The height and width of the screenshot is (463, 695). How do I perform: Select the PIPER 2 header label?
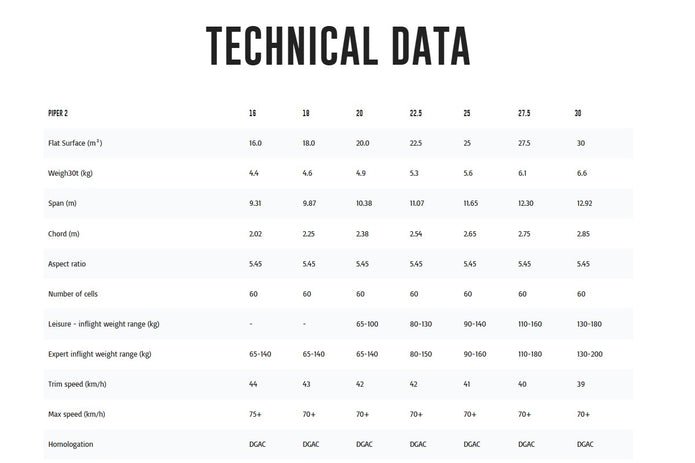point(58,113)
